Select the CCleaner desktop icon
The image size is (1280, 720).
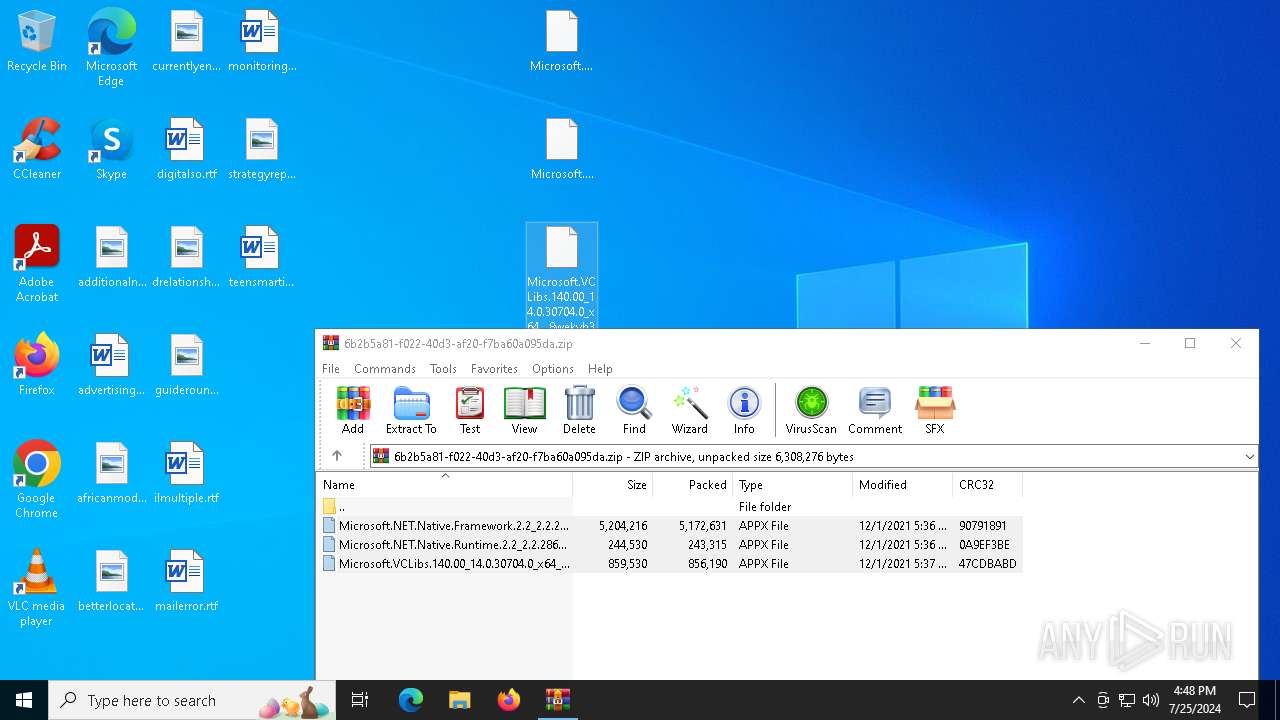pos(37,150)
